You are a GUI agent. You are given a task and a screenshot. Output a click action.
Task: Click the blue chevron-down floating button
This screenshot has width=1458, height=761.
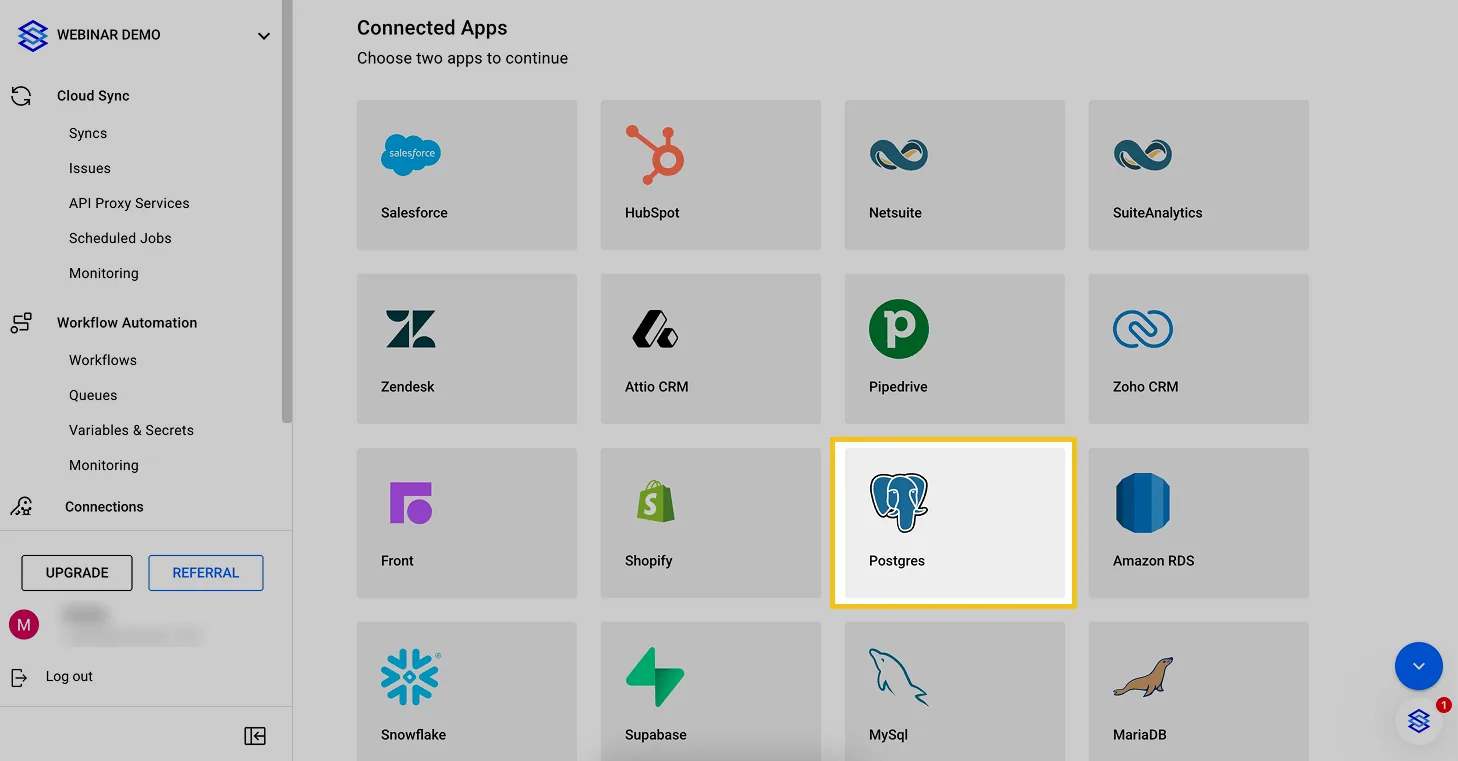[x=1419, y=666]
